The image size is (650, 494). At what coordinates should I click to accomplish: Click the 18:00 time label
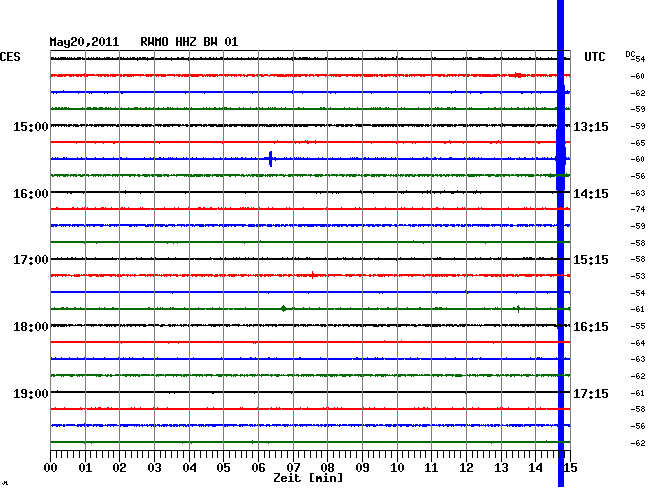coord(31,327)
